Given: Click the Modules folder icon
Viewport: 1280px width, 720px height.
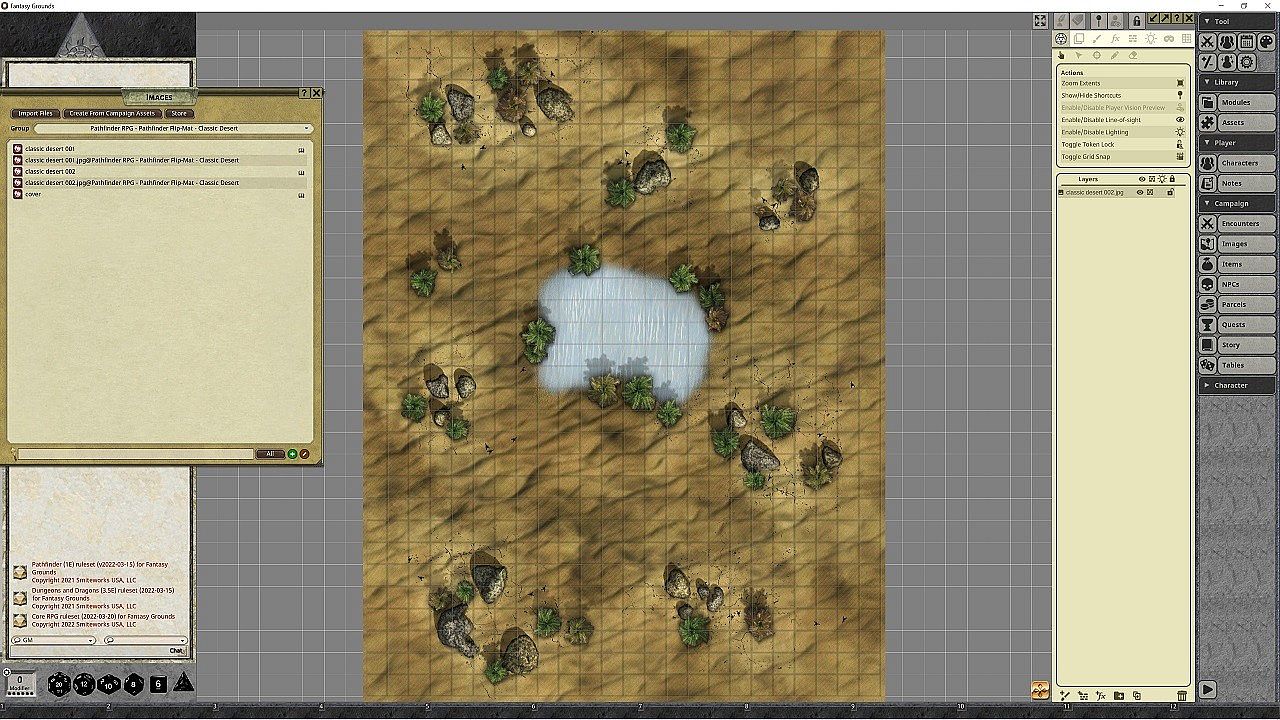Looking at the screenshot, I should pos(1208,102).
